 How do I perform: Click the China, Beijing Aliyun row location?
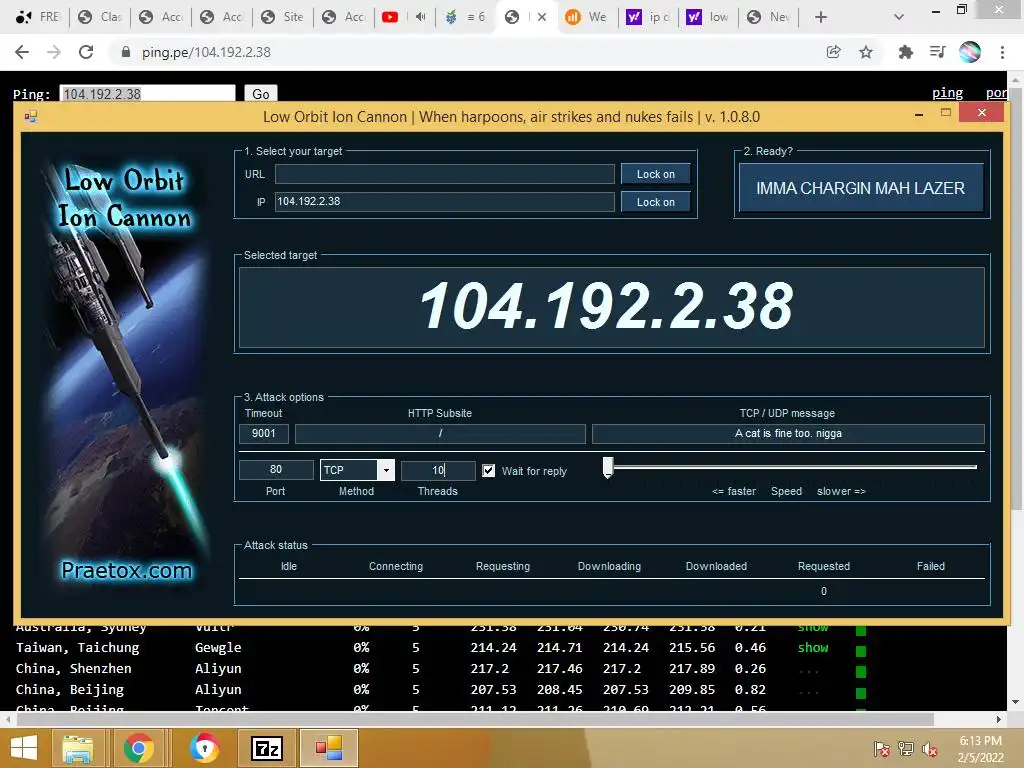click(70, 690)
